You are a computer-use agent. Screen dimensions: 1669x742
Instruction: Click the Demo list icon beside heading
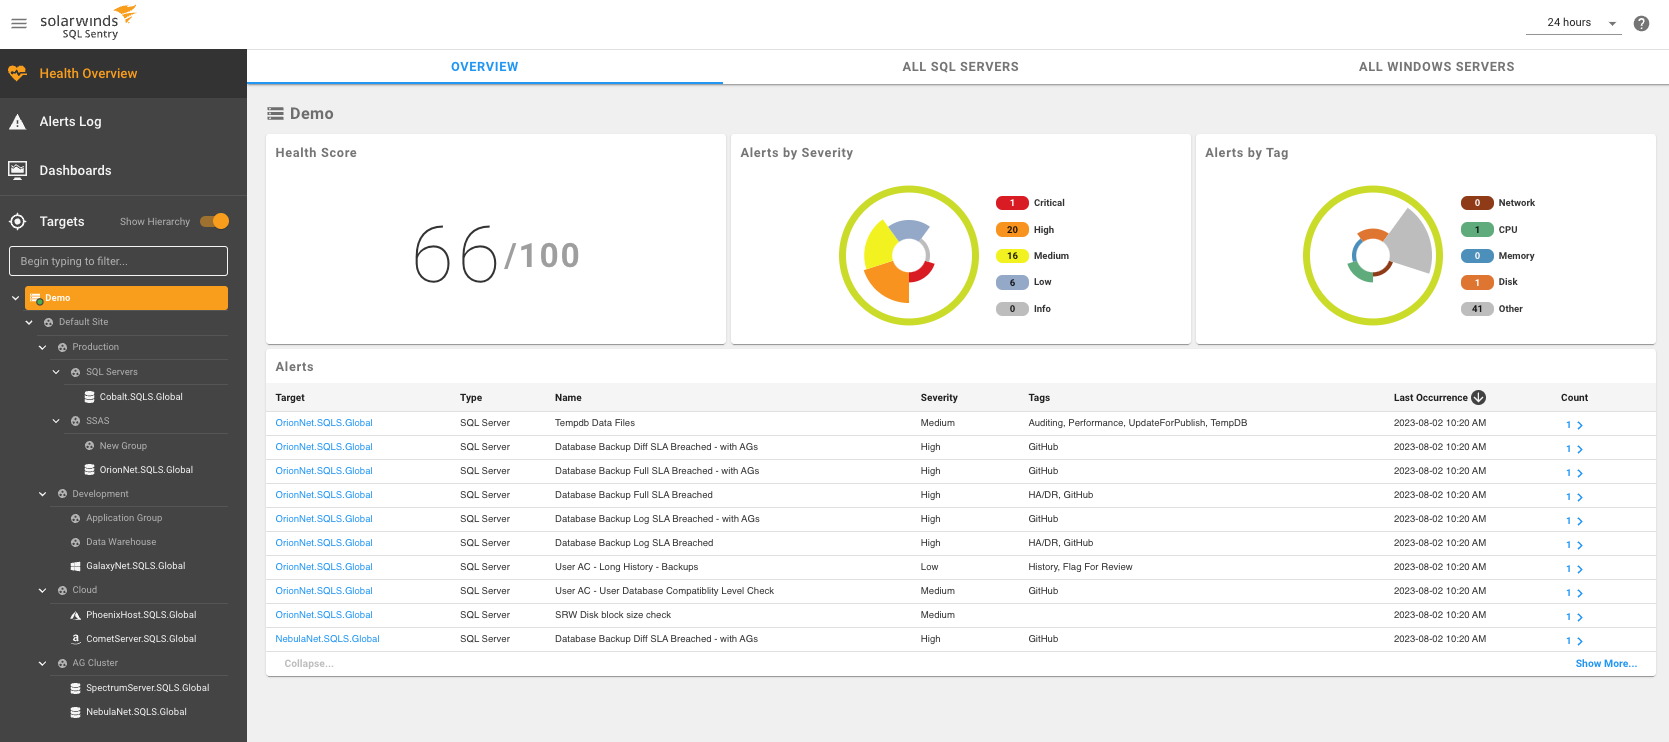[275, 114]
